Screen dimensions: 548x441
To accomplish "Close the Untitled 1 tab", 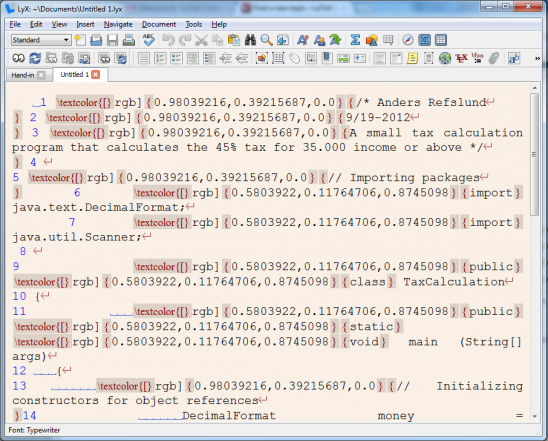I will tap(95, 74).
